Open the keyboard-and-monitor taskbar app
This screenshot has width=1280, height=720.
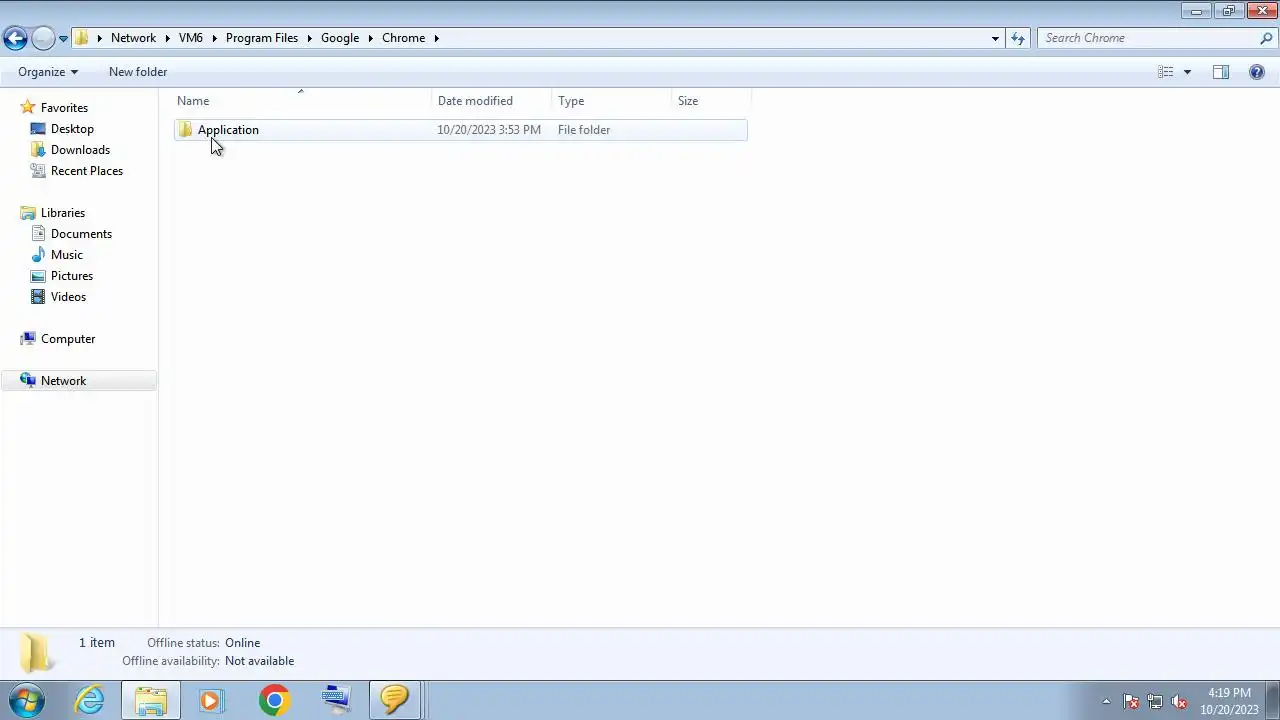point(335,700)
